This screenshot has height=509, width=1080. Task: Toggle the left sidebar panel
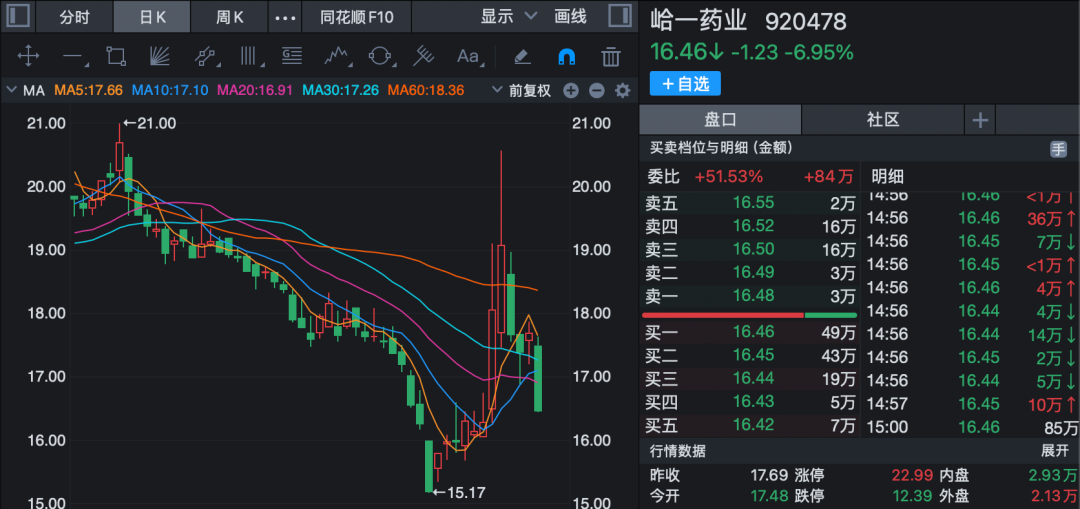(17, 17)
